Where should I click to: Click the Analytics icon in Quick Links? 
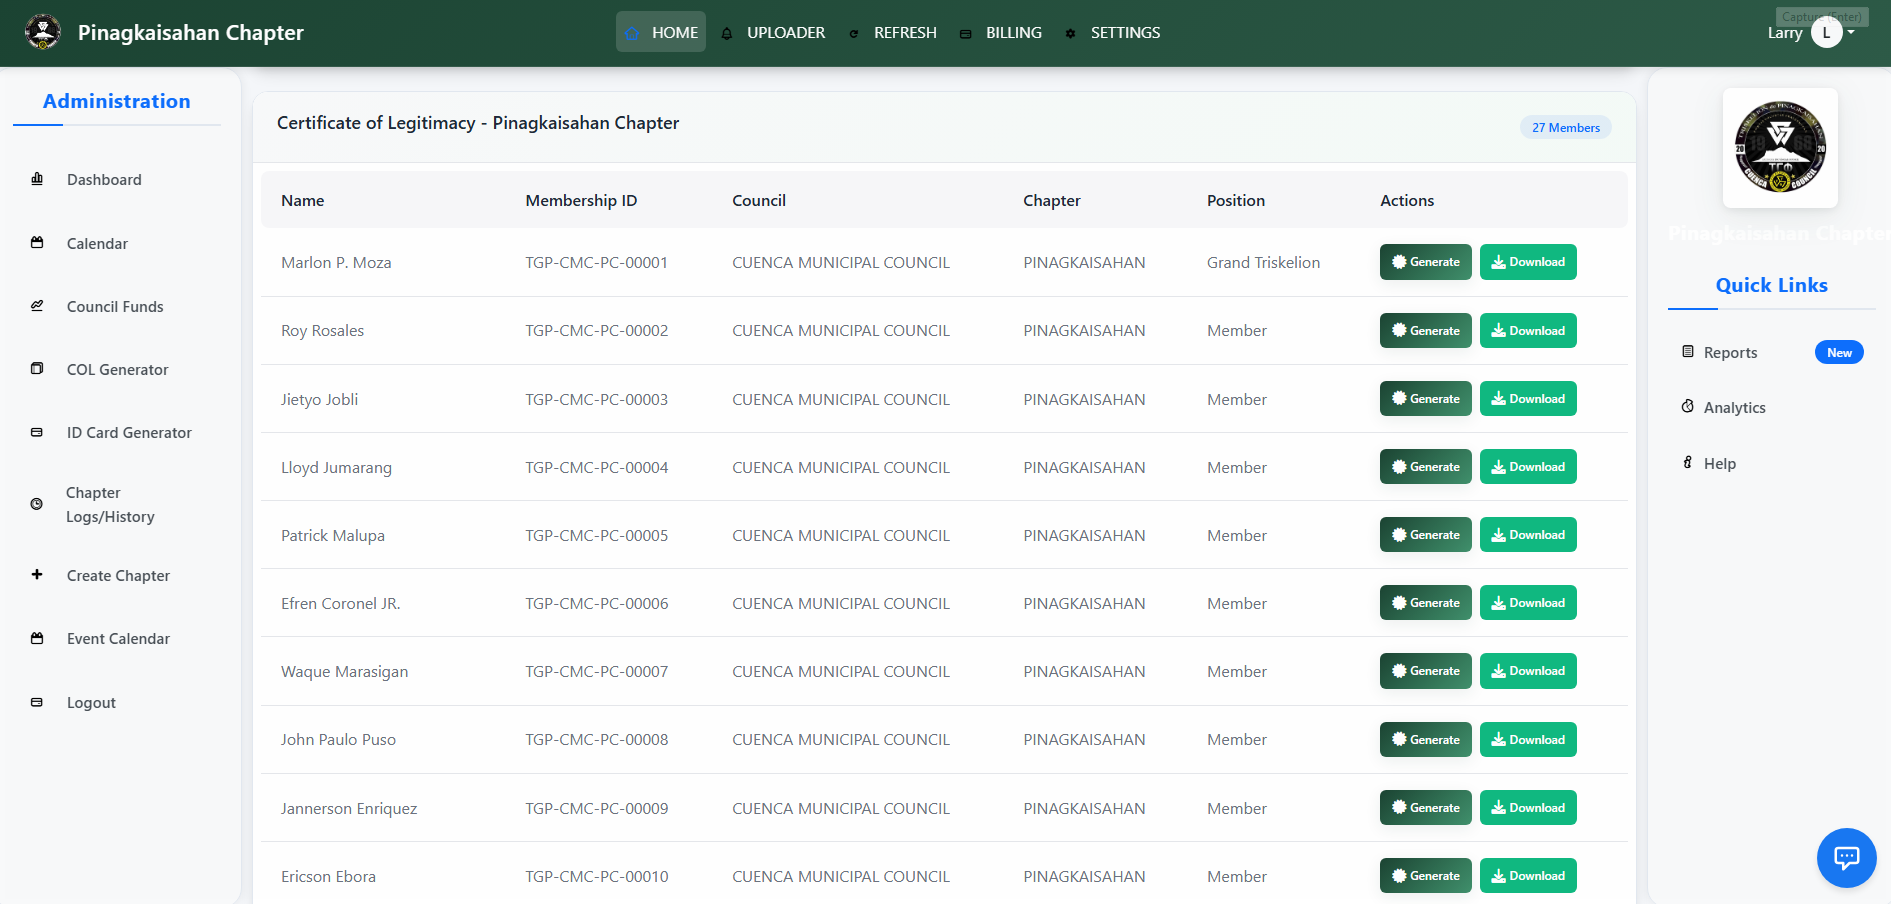pyautogui.click(x=1688, y=407)
